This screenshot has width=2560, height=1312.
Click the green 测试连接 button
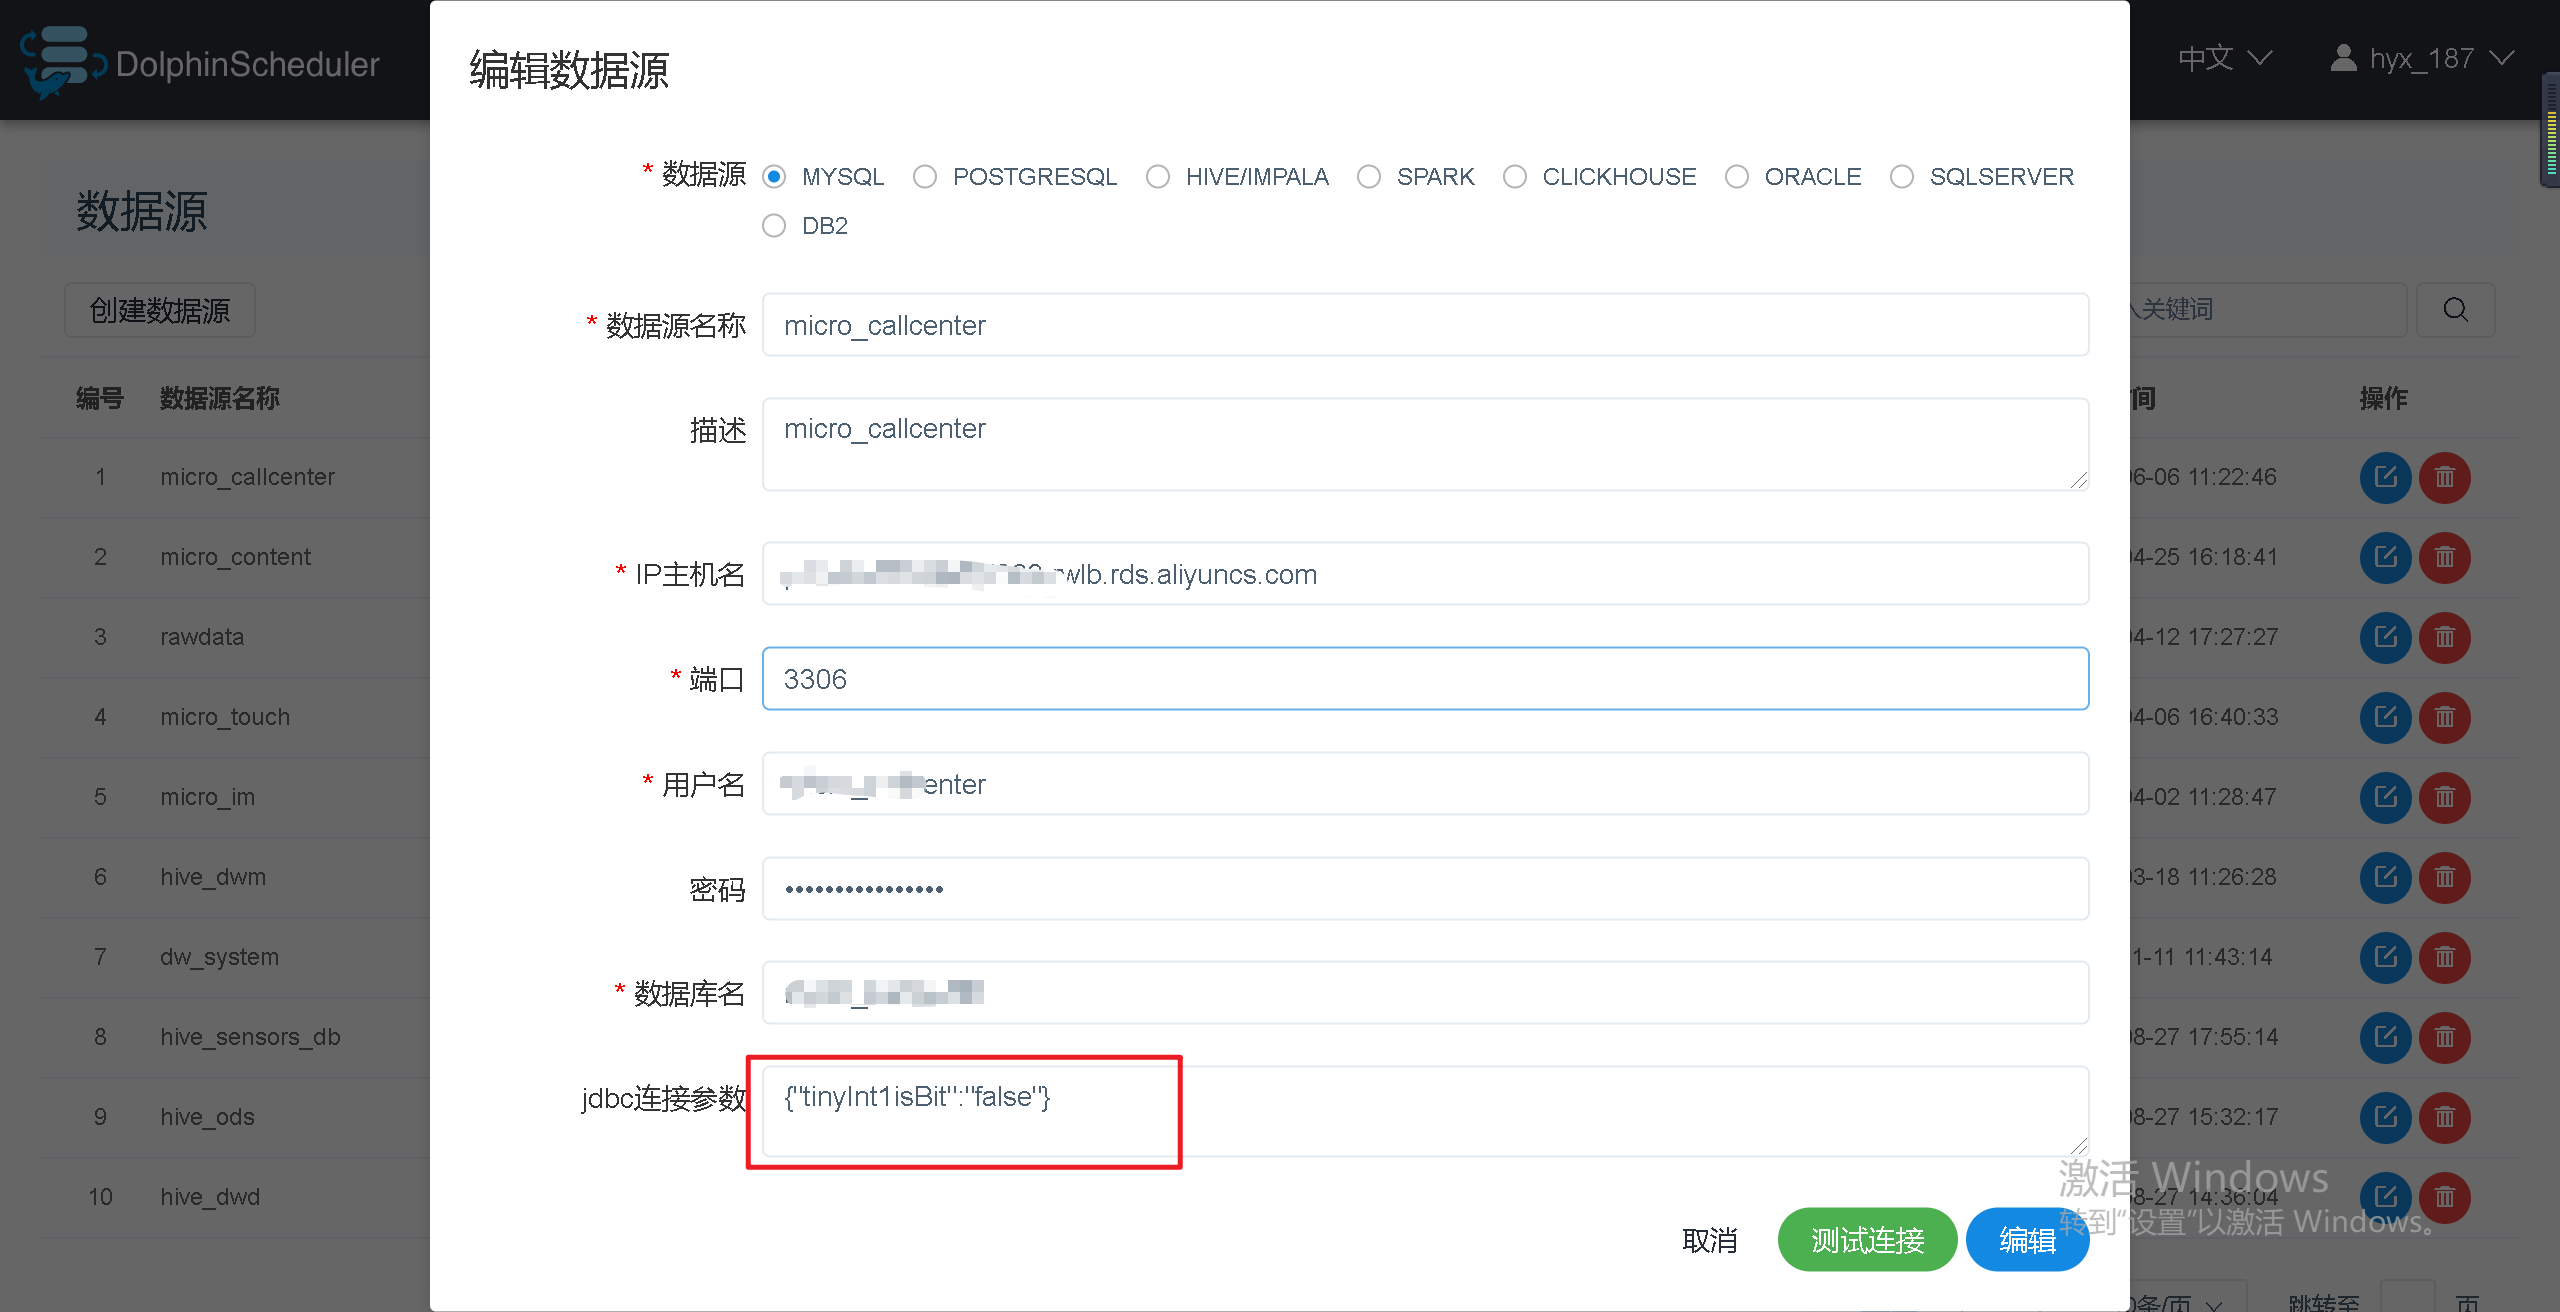click(1867, 1240)
